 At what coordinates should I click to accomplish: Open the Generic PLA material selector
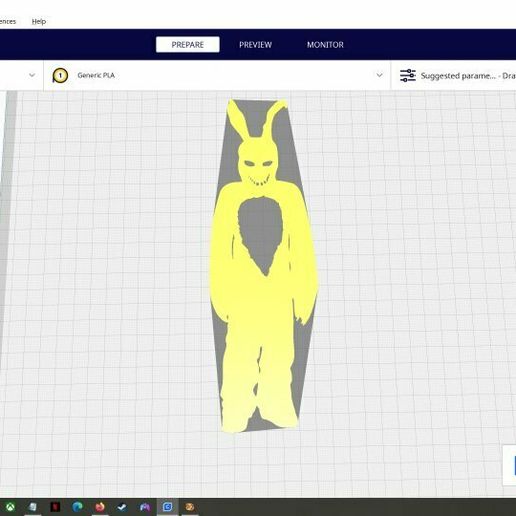tap(217, 75)
